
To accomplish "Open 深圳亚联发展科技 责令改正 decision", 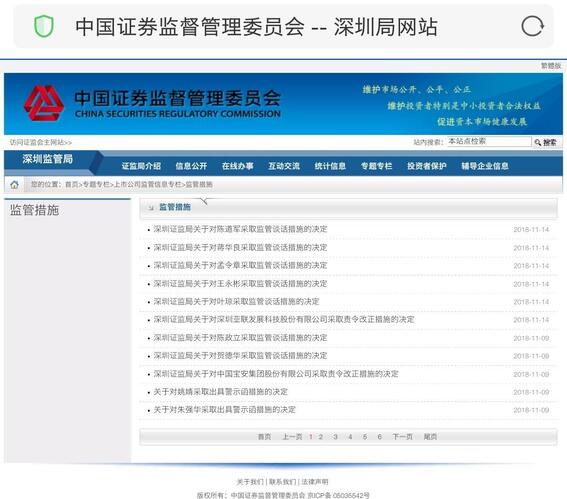I will [x=284, y=319].
